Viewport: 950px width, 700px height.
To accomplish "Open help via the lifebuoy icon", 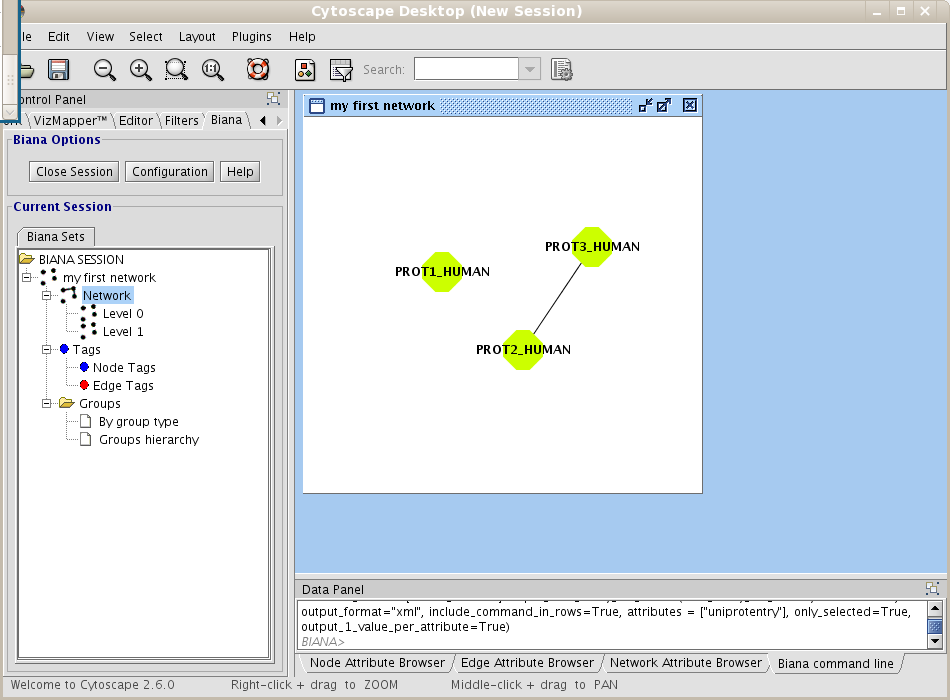I will pos(258,70).
